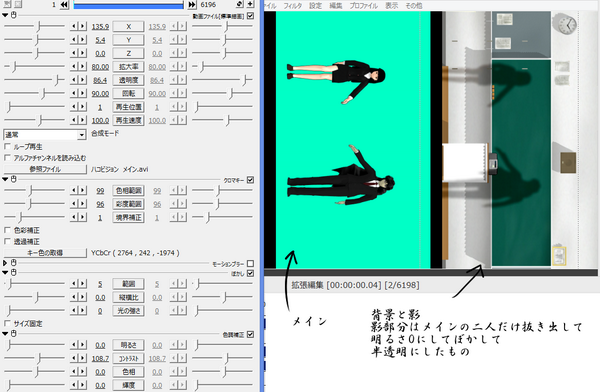
Task: Open the 合成モード dropdown showing 通常
Action: coord(45,134)
